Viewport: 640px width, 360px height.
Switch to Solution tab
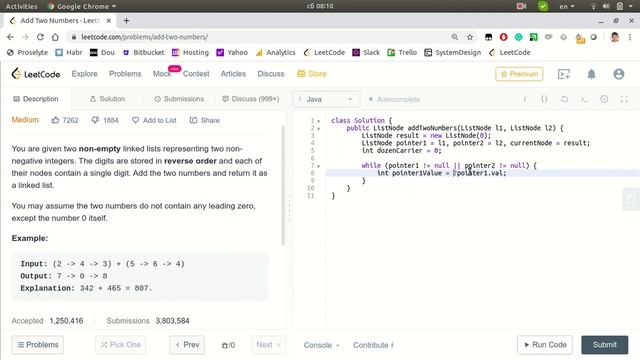tap(107, 99)
